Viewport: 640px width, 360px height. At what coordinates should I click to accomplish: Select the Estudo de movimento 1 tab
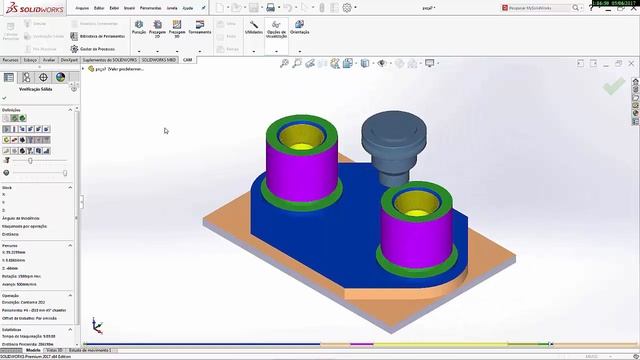90,350
